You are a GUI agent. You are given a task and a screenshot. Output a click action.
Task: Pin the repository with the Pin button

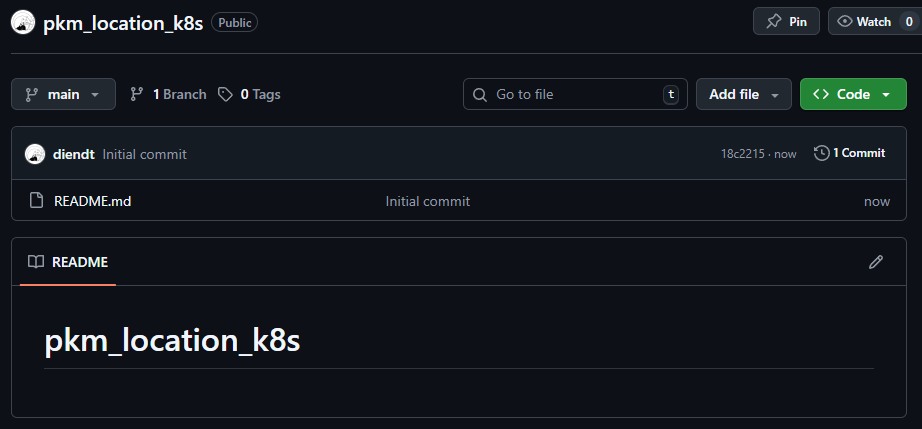(786, 22)
